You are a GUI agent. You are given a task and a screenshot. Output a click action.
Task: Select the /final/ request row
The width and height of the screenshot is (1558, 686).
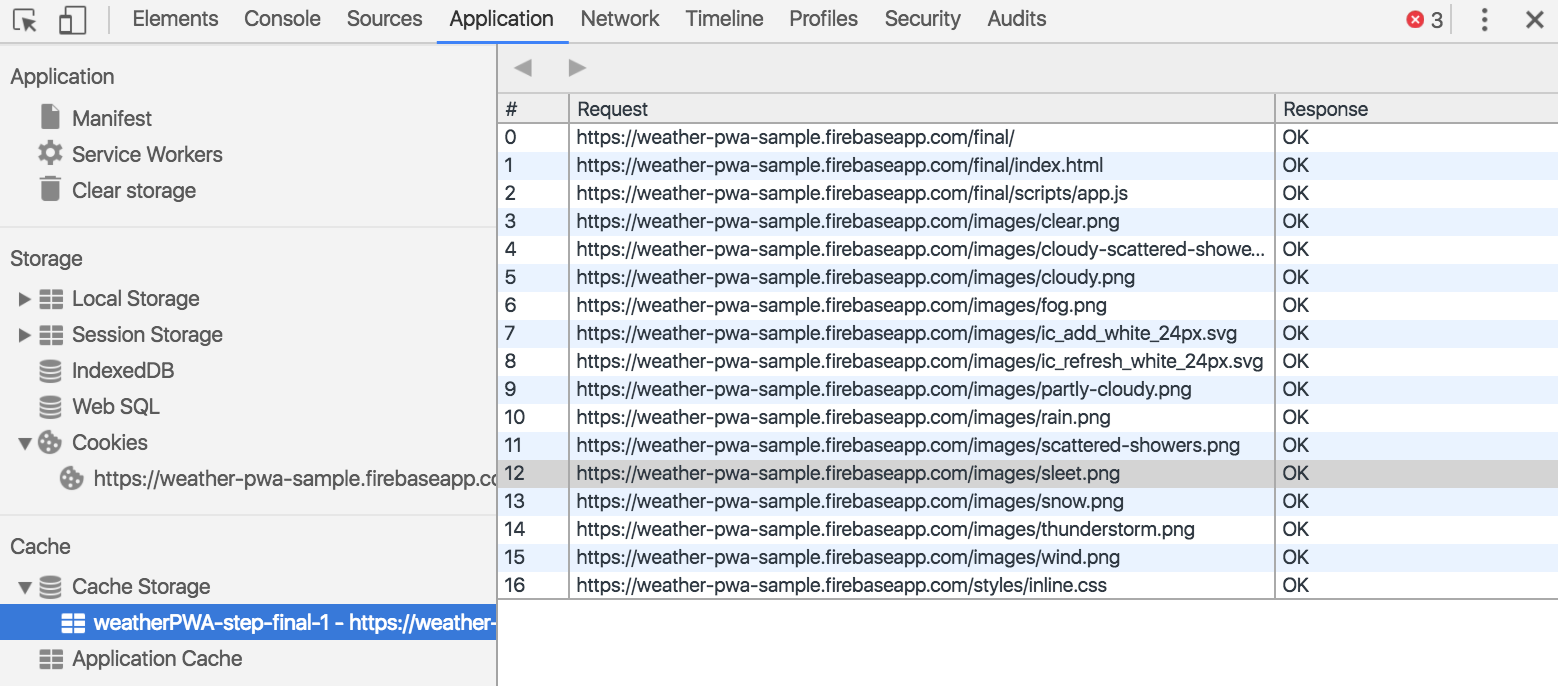(x=1028, y=137)
